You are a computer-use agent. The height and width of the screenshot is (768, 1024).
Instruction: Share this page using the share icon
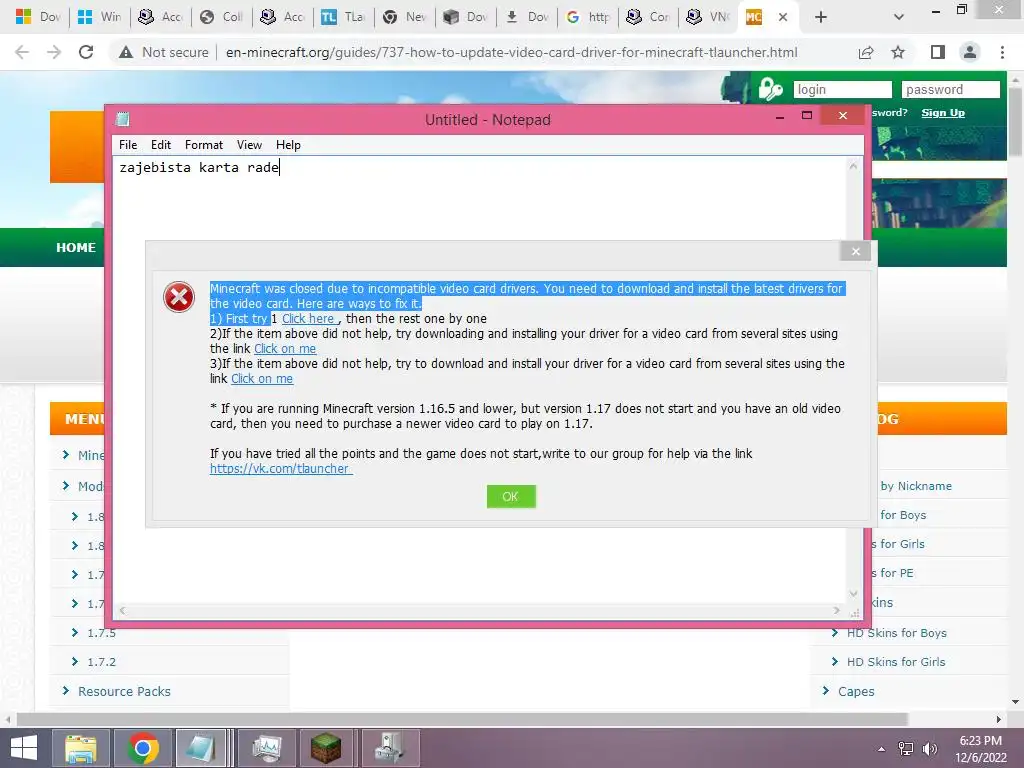coord(866,52)
